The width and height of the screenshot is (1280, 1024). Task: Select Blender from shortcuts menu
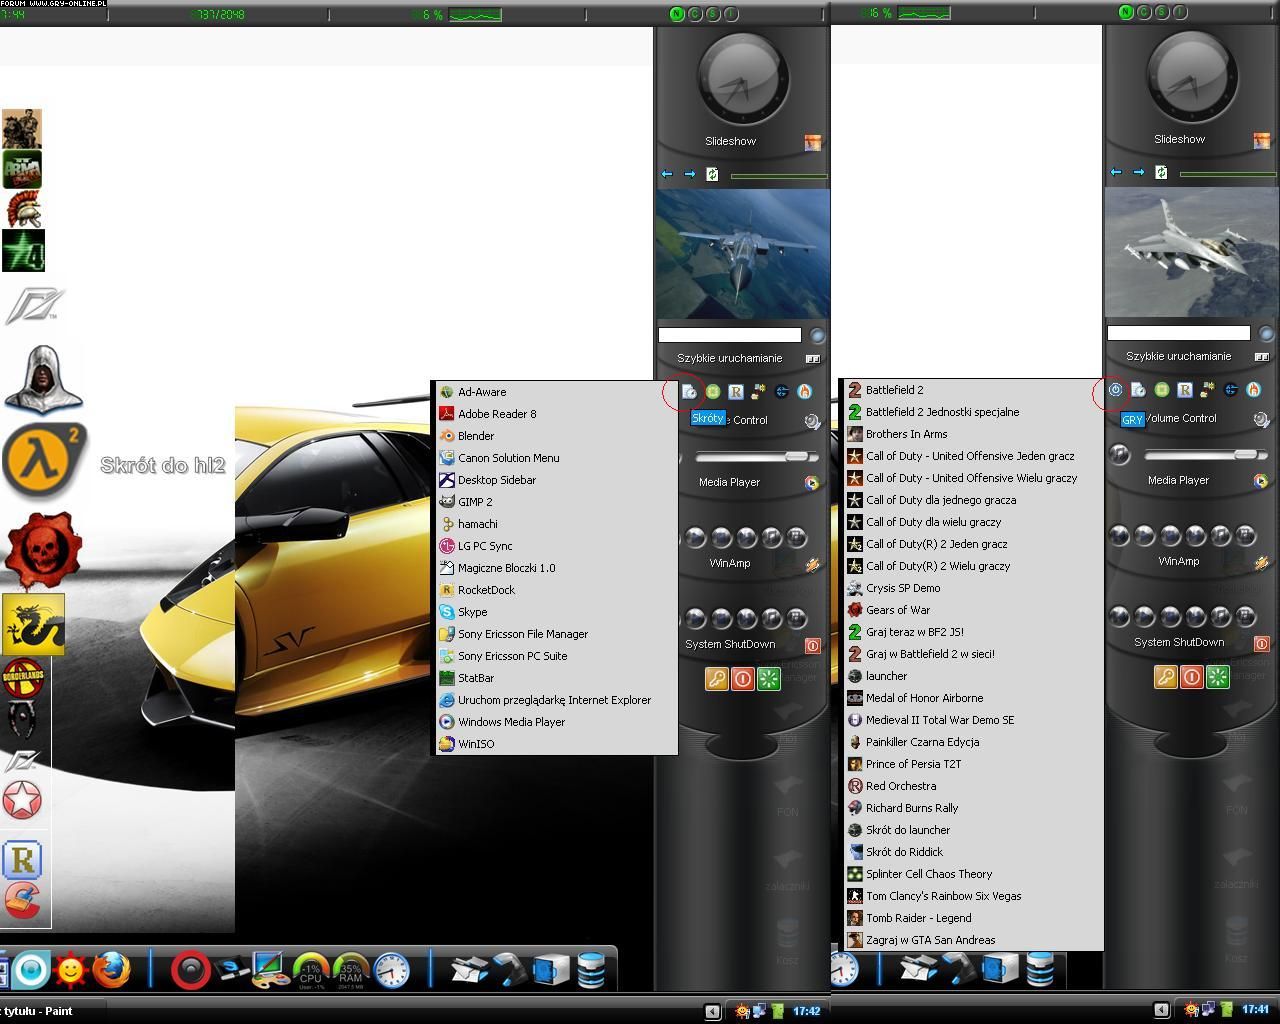click(x=555, y=436)
